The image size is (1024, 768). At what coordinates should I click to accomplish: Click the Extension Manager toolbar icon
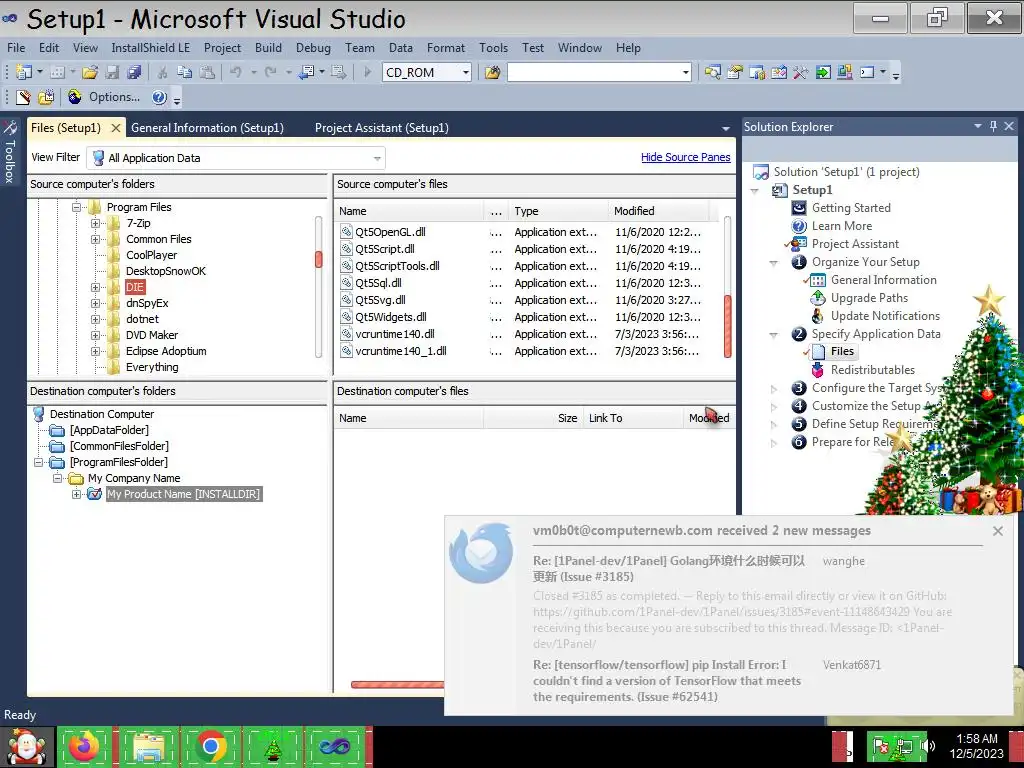844,72
